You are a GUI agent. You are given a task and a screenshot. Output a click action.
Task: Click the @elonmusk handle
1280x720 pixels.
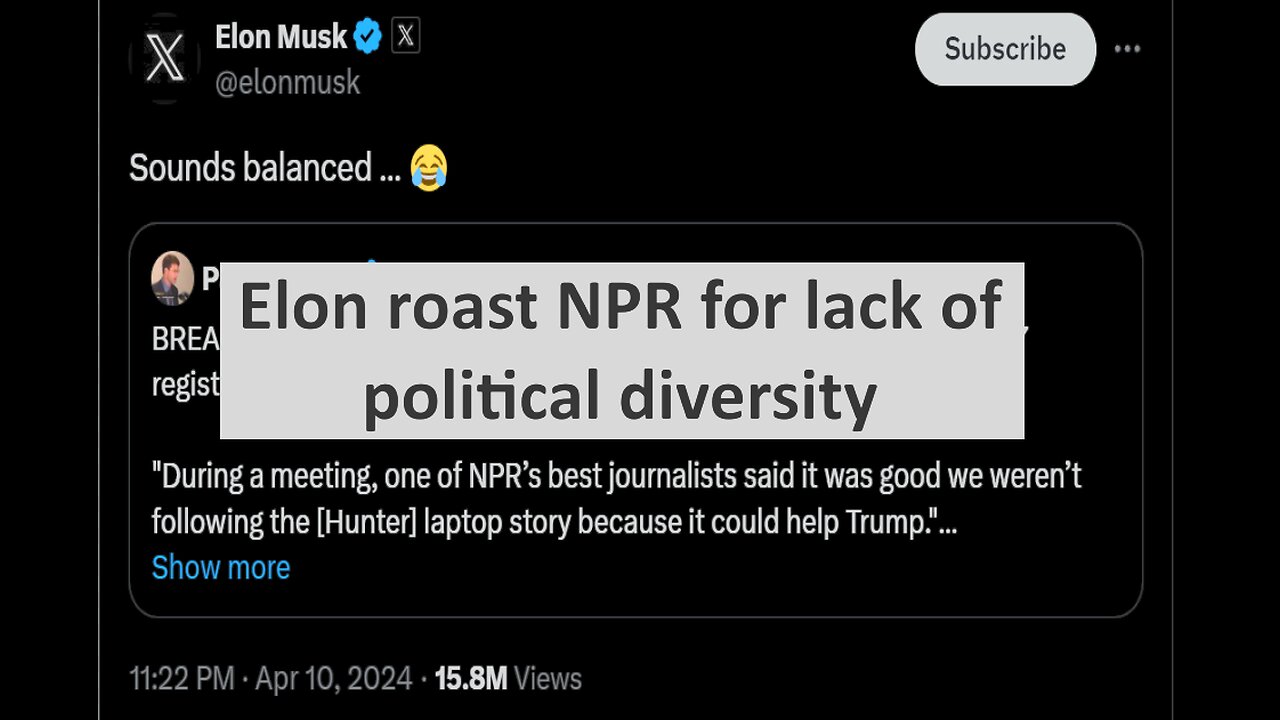(x=287, y=82)
